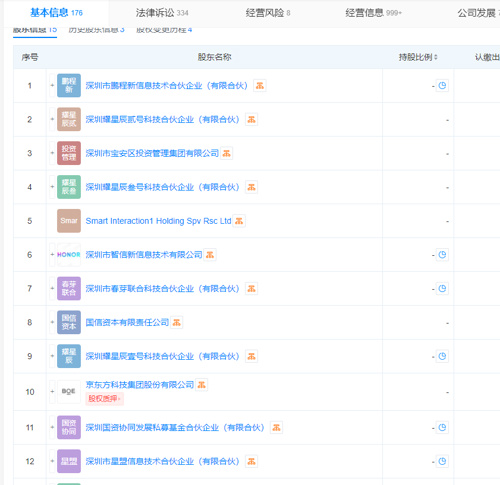Switch to 基本信息 tab
500x485 pixels.
(x=56, y=13)
